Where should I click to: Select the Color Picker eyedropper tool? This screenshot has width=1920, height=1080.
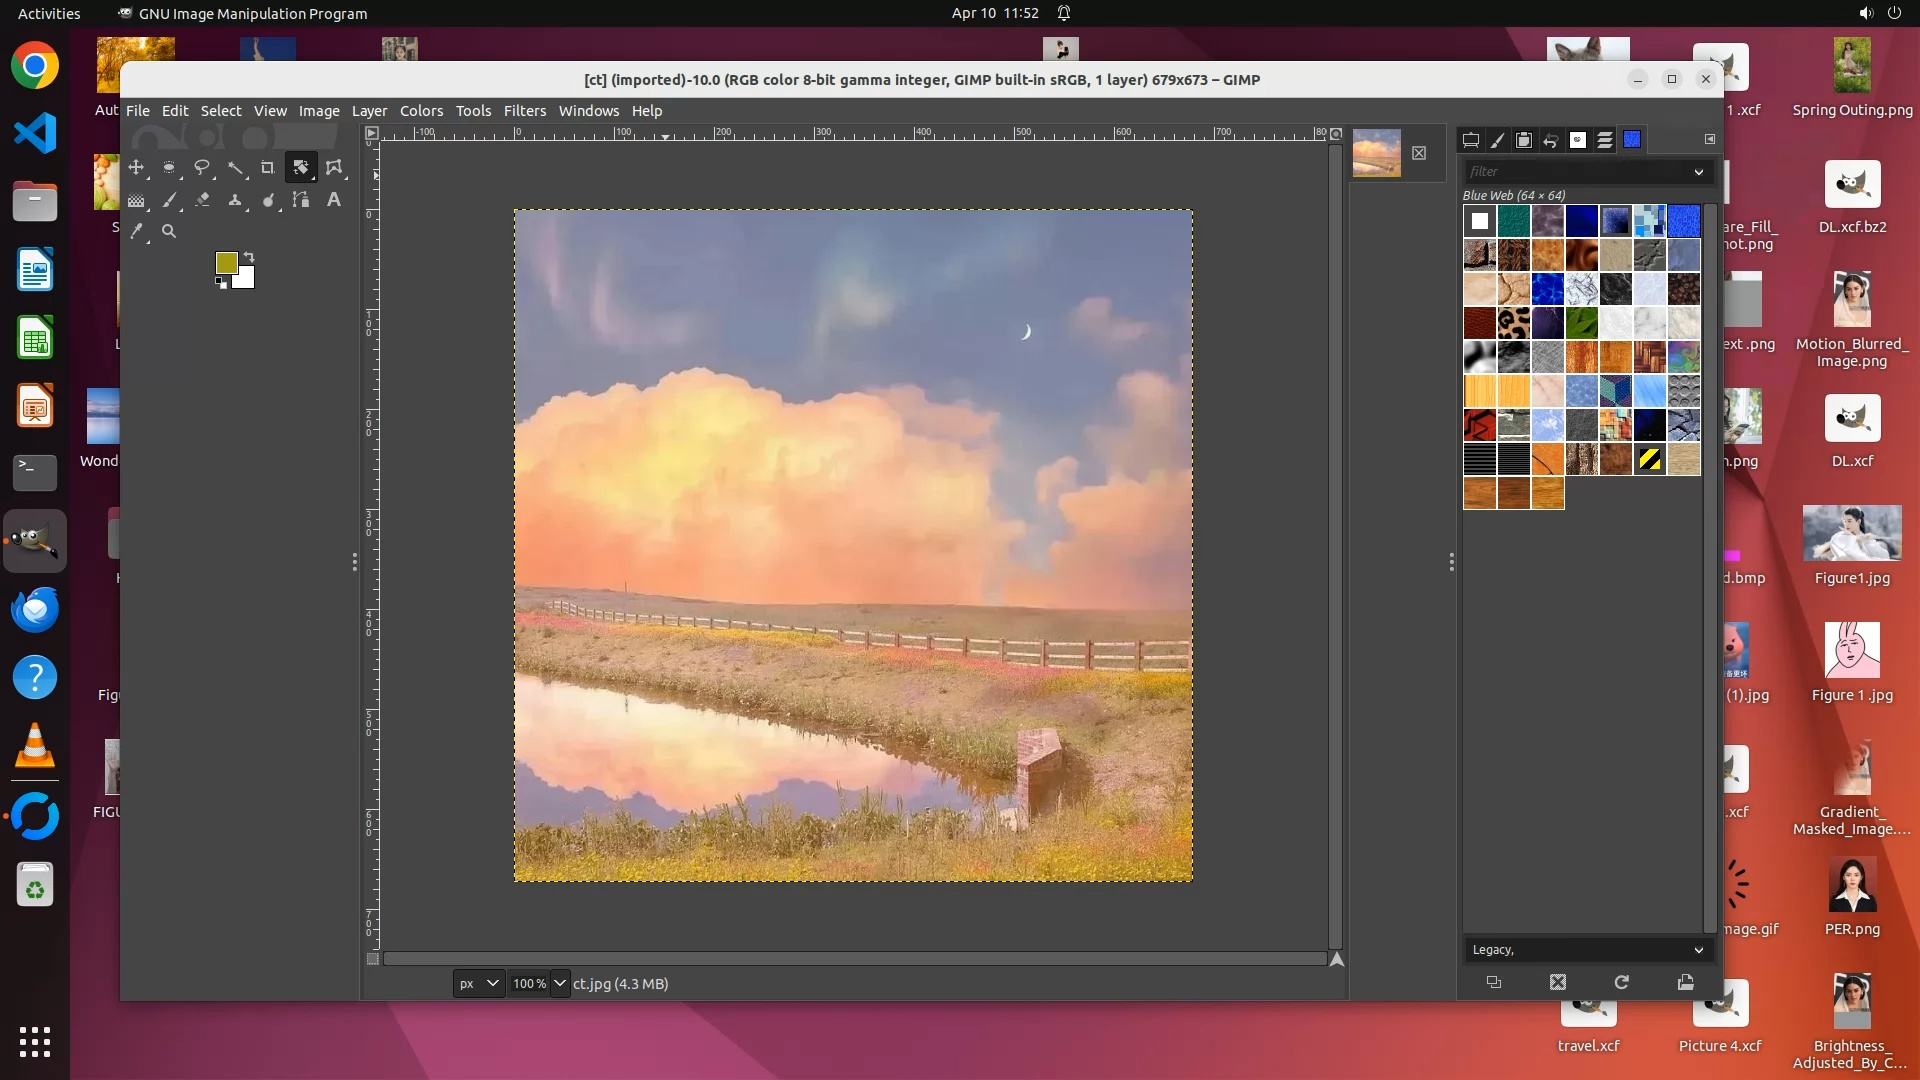[x=136, y=231]
